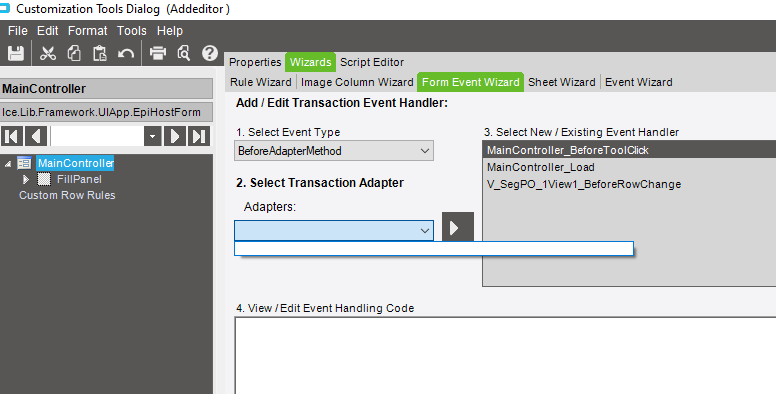Viewport: 776px width, 394px height.
Task: Go to first record navigation button
Action: tap(12, 136)
